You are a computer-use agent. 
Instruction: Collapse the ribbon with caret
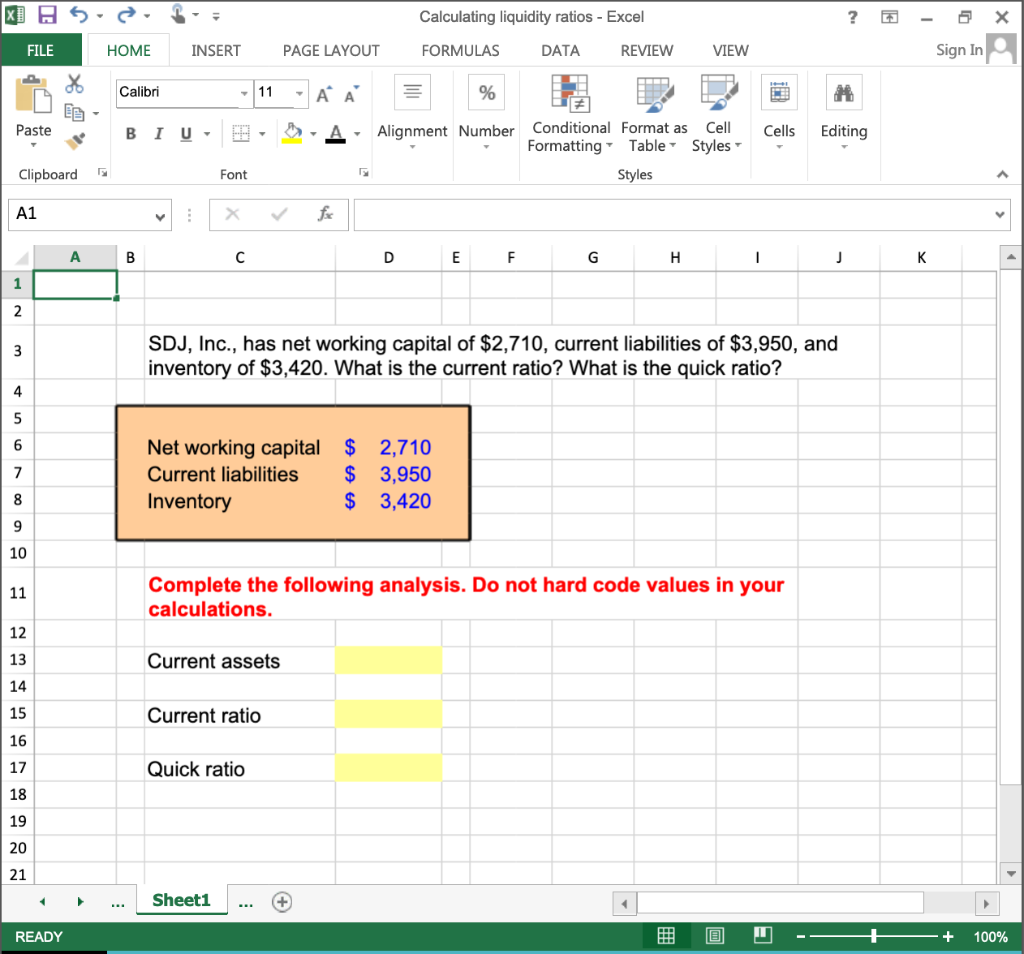pyautogui.click(x=1002, y=174)
